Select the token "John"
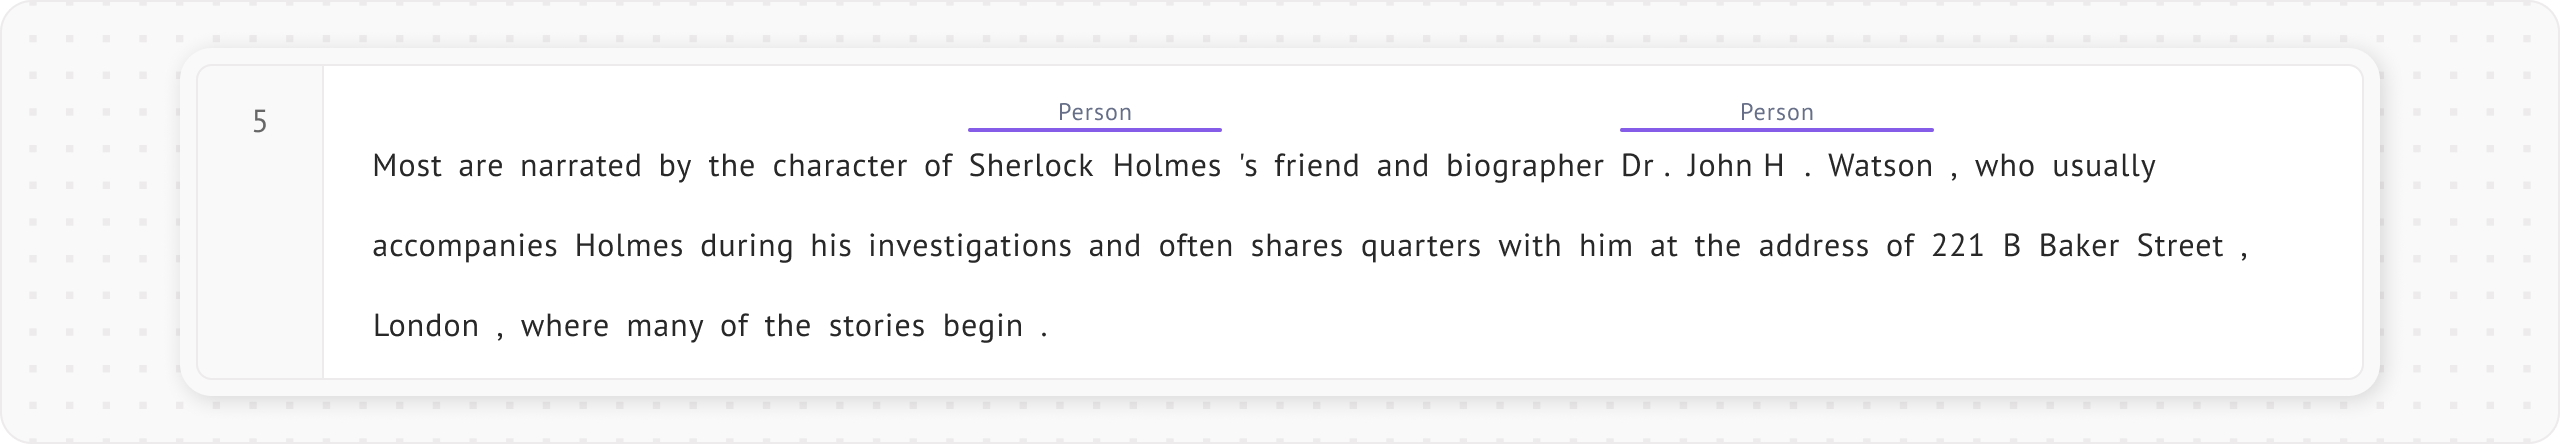Viewport: 2560px width, 444px height. pos(1720,166)
